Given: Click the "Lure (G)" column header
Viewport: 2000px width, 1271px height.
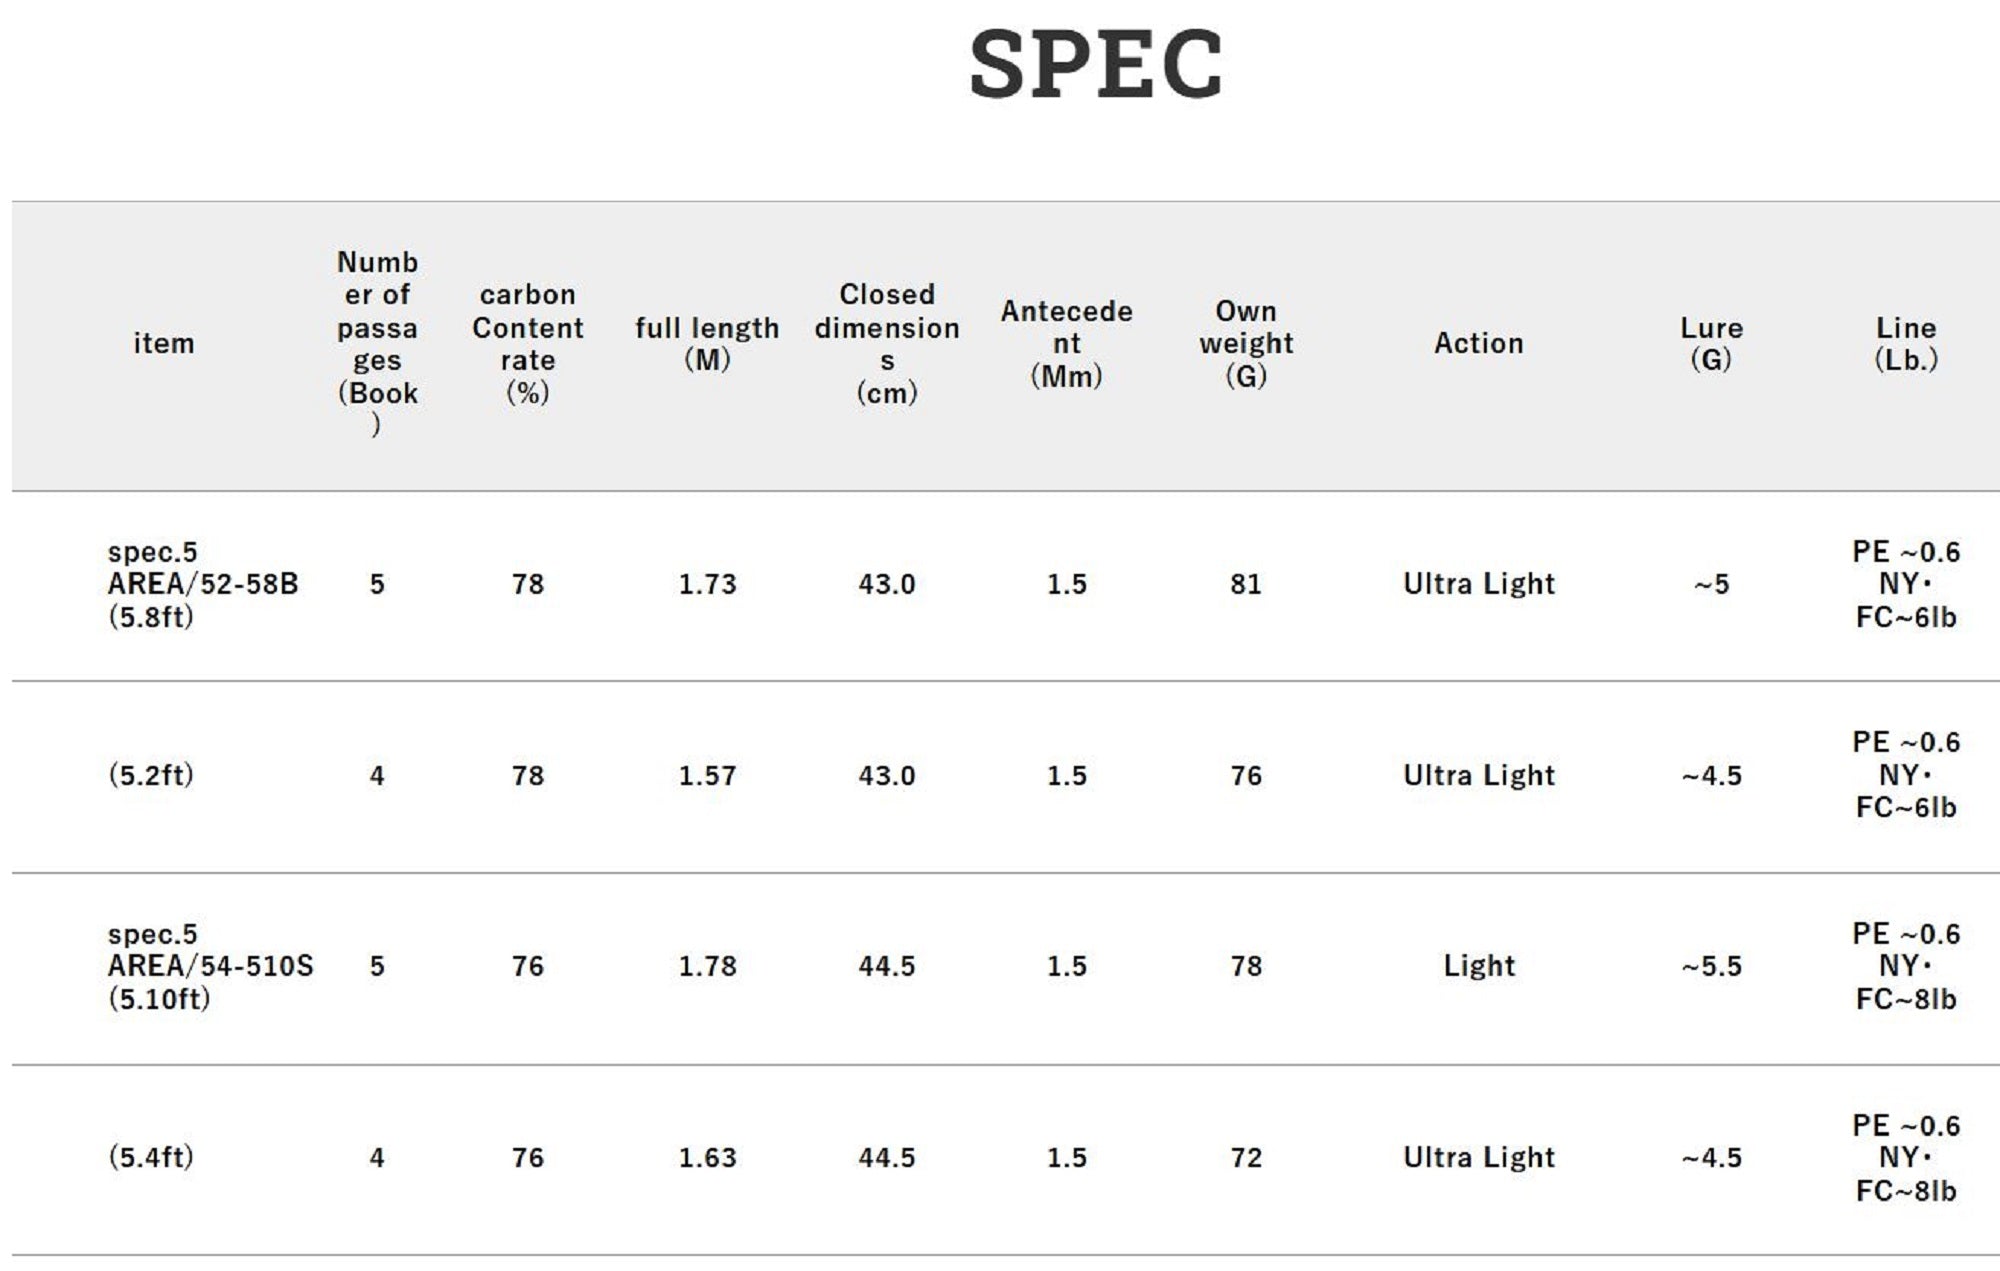Looking at the screenshot, I should tap(1711, 343).
